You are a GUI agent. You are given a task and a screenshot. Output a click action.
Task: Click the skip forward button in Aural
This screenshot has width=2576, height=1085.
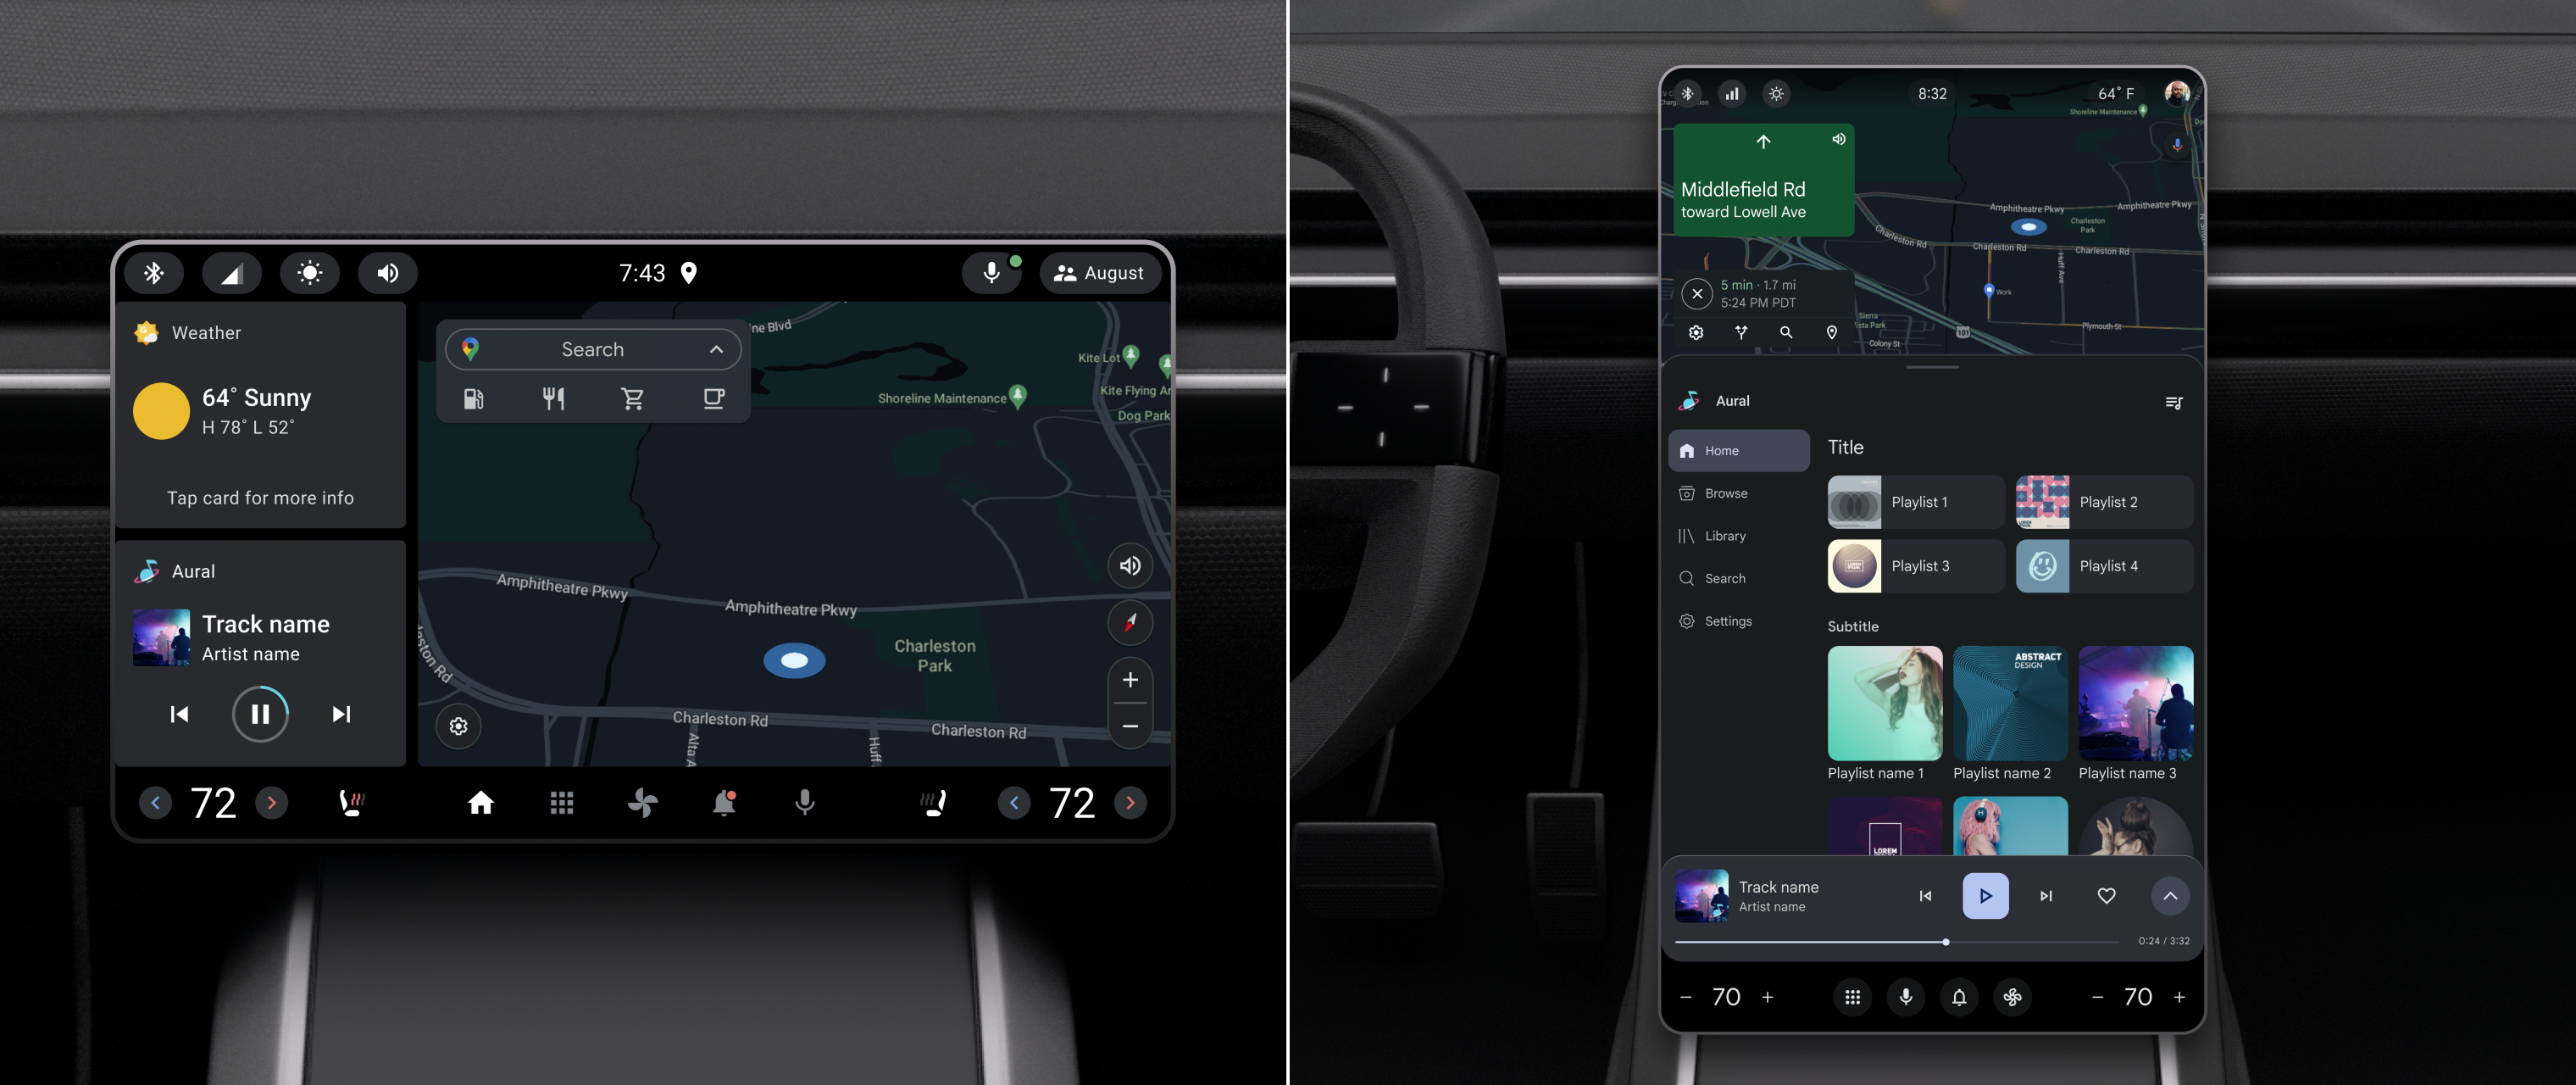[341, 712]
